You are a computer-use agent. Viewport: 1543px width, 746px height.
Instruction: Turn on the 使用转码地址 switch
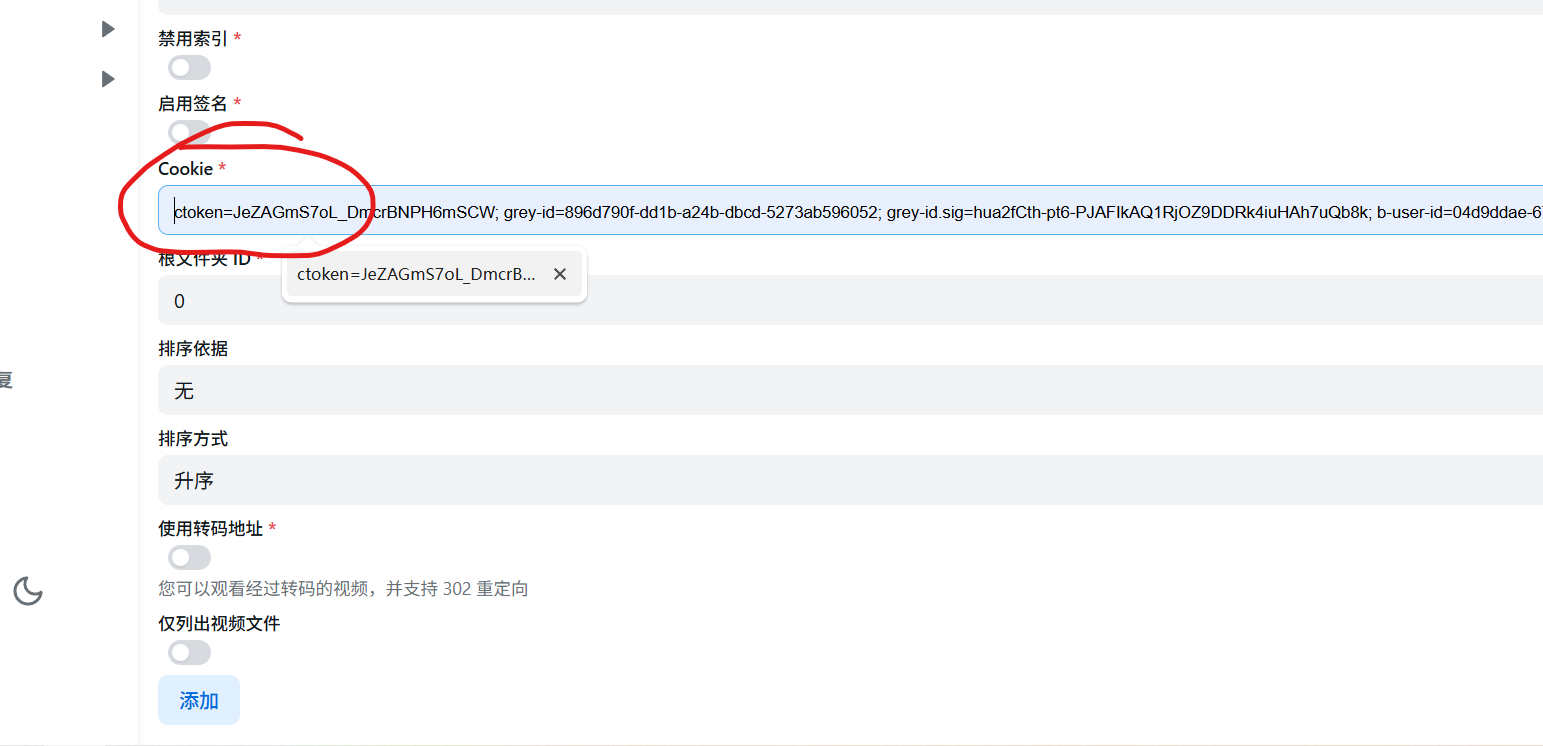pyautogui.click(x=189, y=557)
